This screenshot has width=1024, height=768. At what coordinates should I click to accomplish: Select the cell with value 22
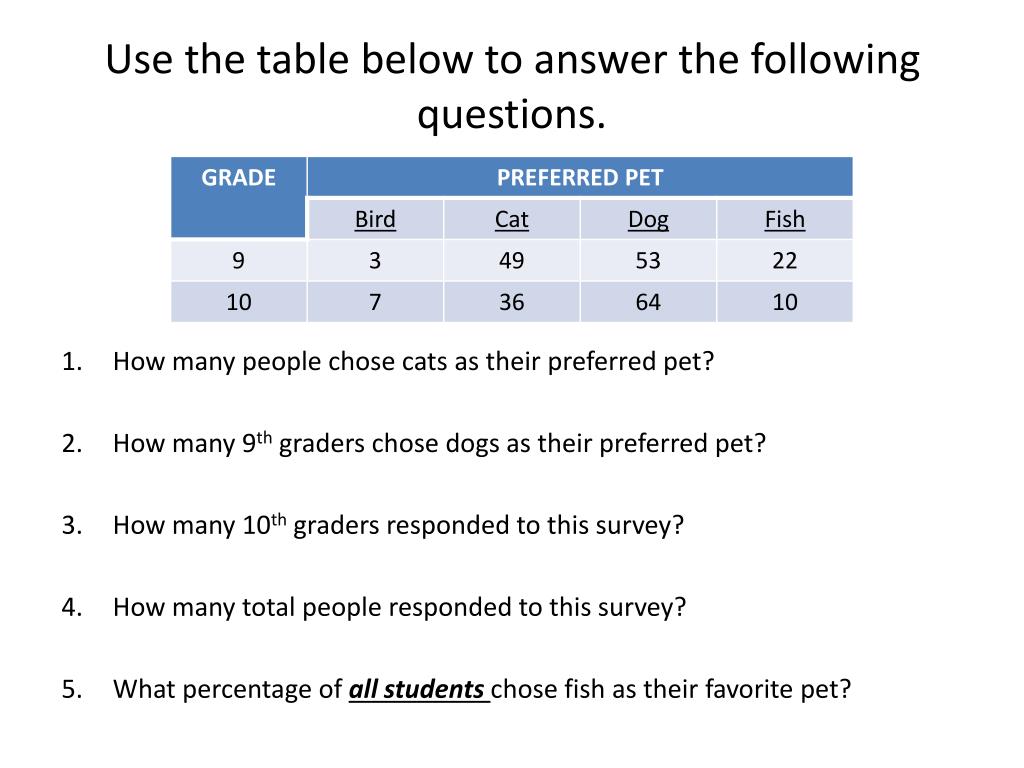[x=784, y=261]
